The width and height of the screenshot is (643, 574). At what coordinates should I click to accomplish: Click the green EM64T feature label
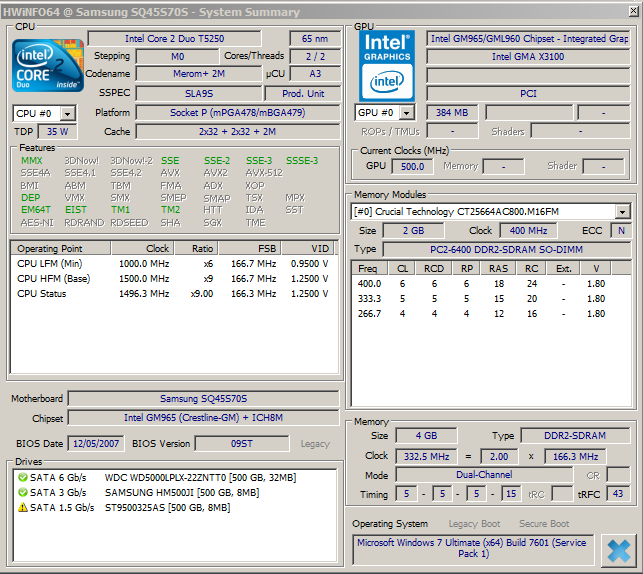(36, 210)
